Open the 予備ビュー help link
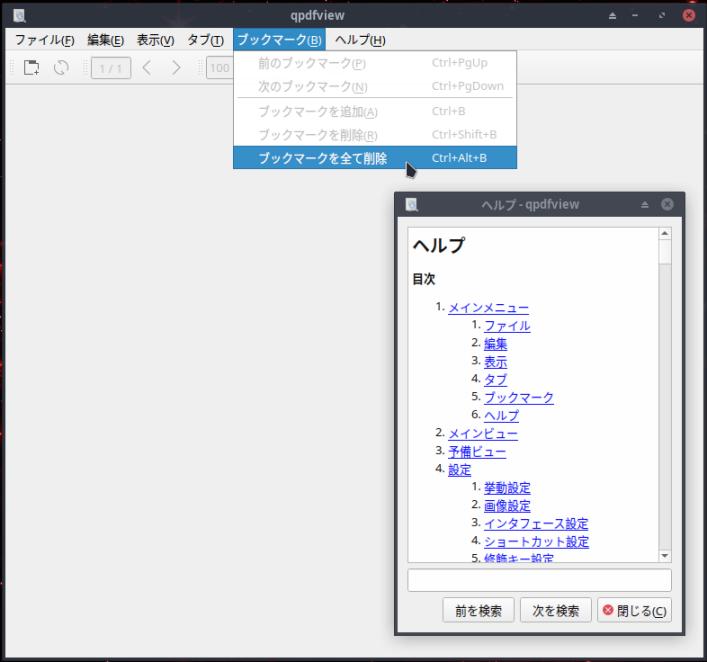Screen dimensions: 707x662 (x=477, y=452)
